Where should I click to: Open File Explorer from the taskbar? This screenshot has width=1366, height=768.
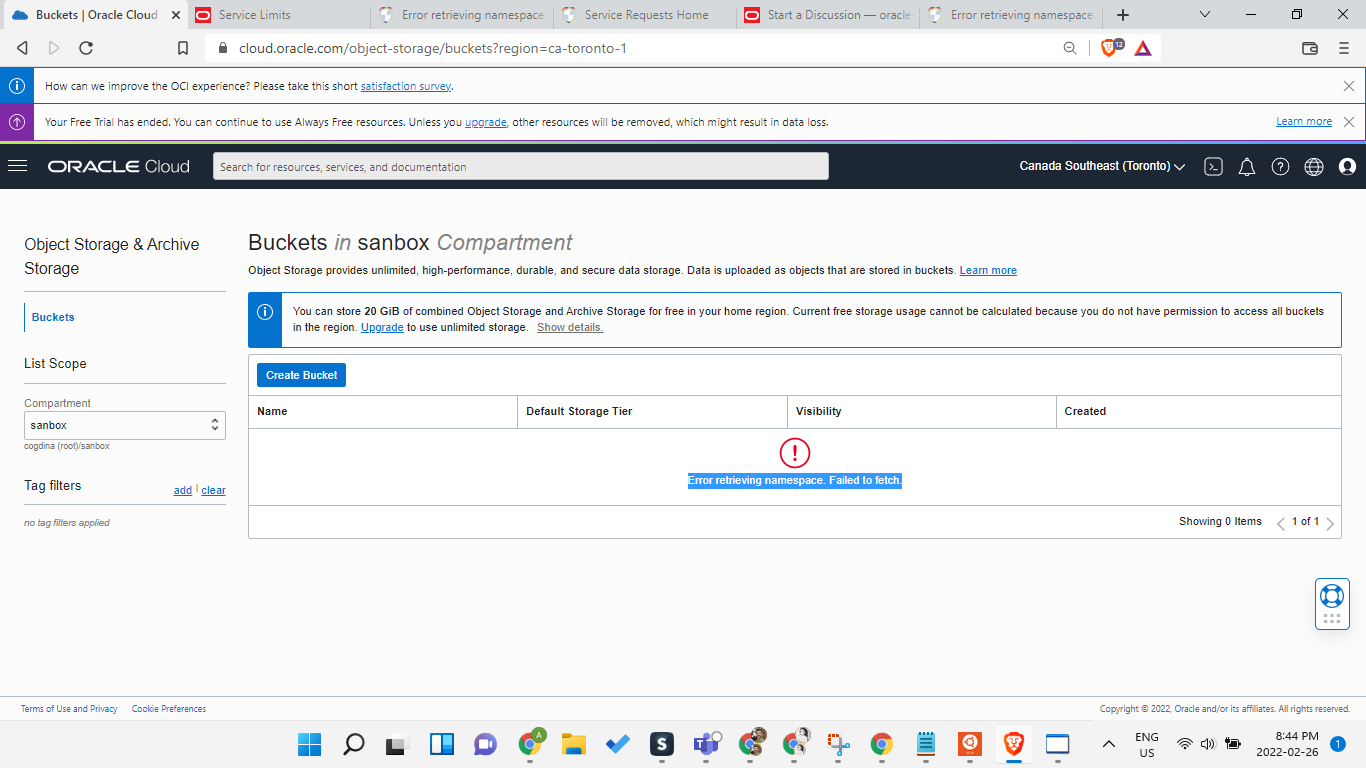pyautogui.click(x=573, y=744)
